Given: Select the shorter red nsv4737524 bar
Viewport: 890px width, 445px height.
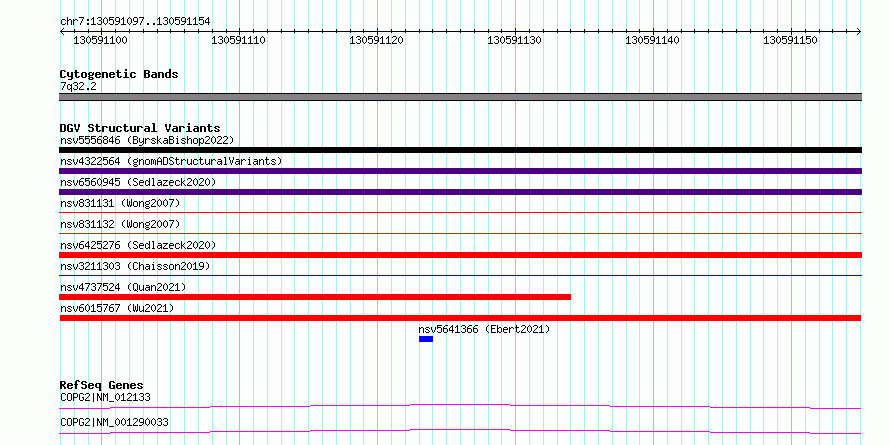Looking at the screenshot, I should point(315,297).
